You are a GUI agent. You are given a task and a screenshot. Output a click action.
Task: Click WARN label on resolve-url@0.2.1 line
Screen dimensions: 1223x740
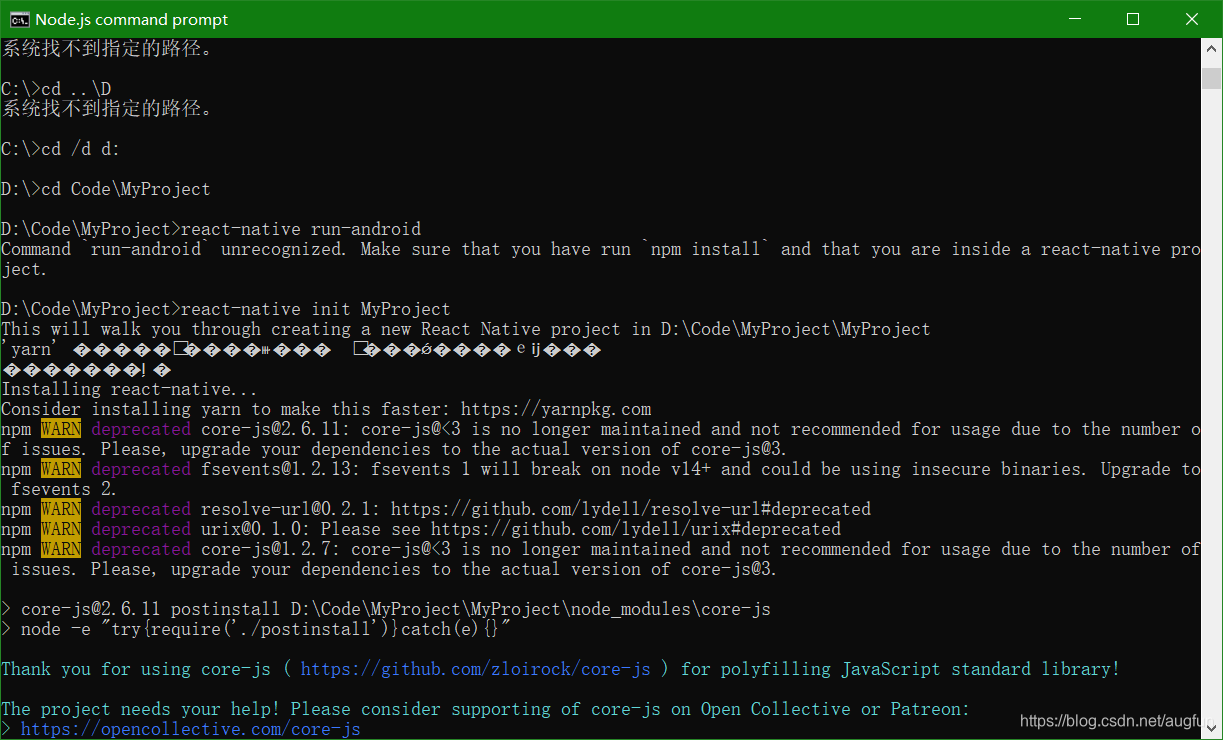pyautogui.click(x=61, y=509)
